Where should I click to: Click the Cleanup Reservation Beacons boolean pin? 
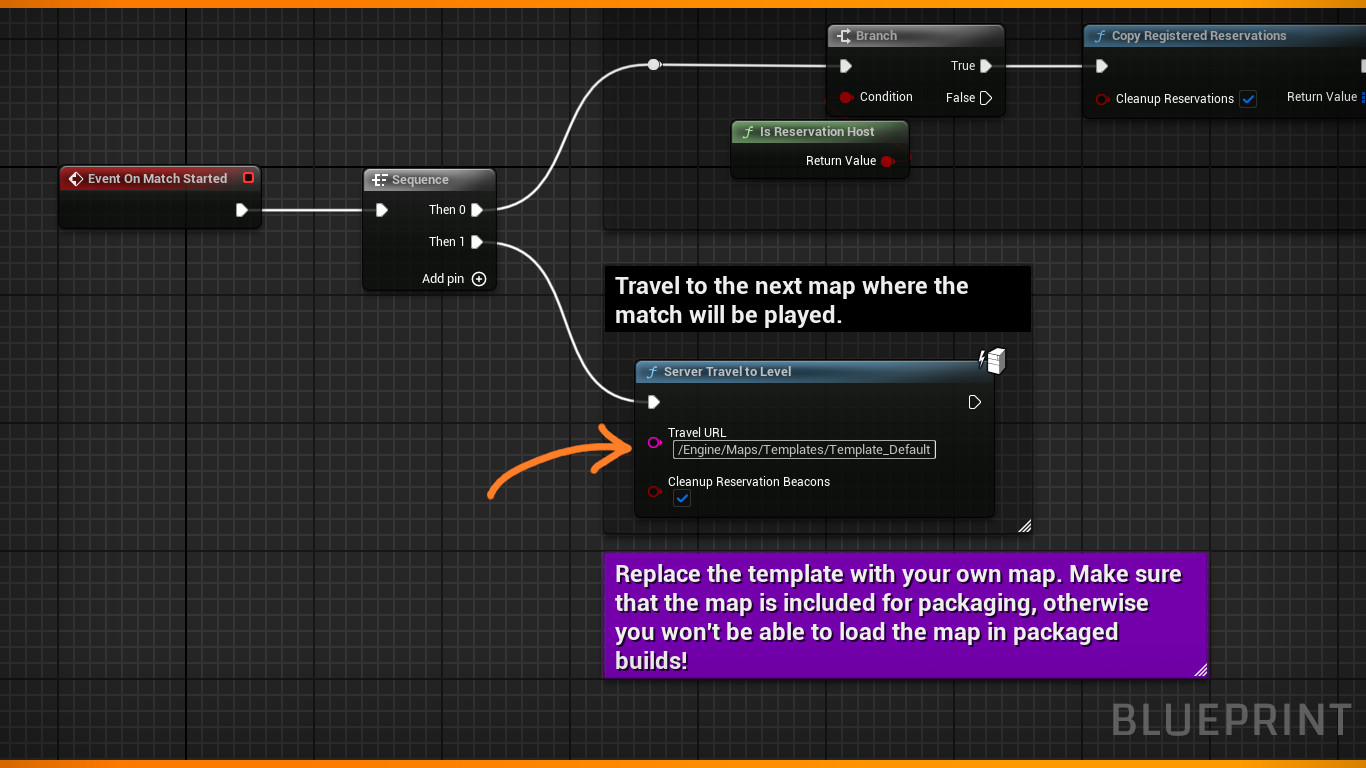pos(654,491)
